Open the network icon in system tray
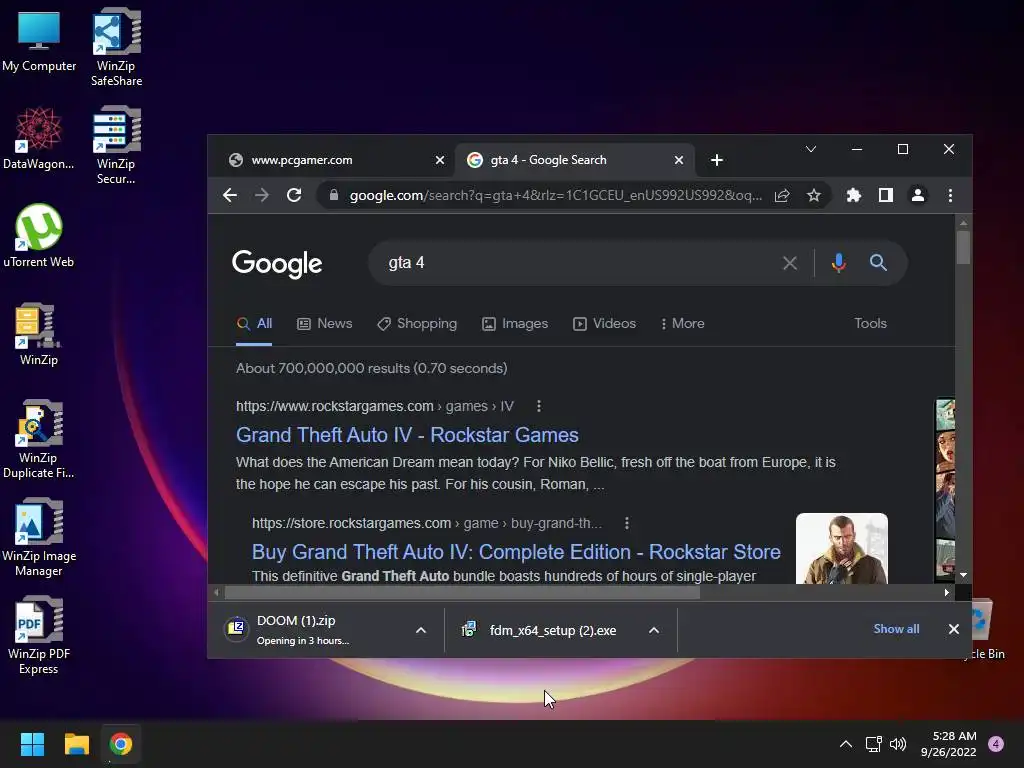The image size is (1024, 768). tap(873, 744)
